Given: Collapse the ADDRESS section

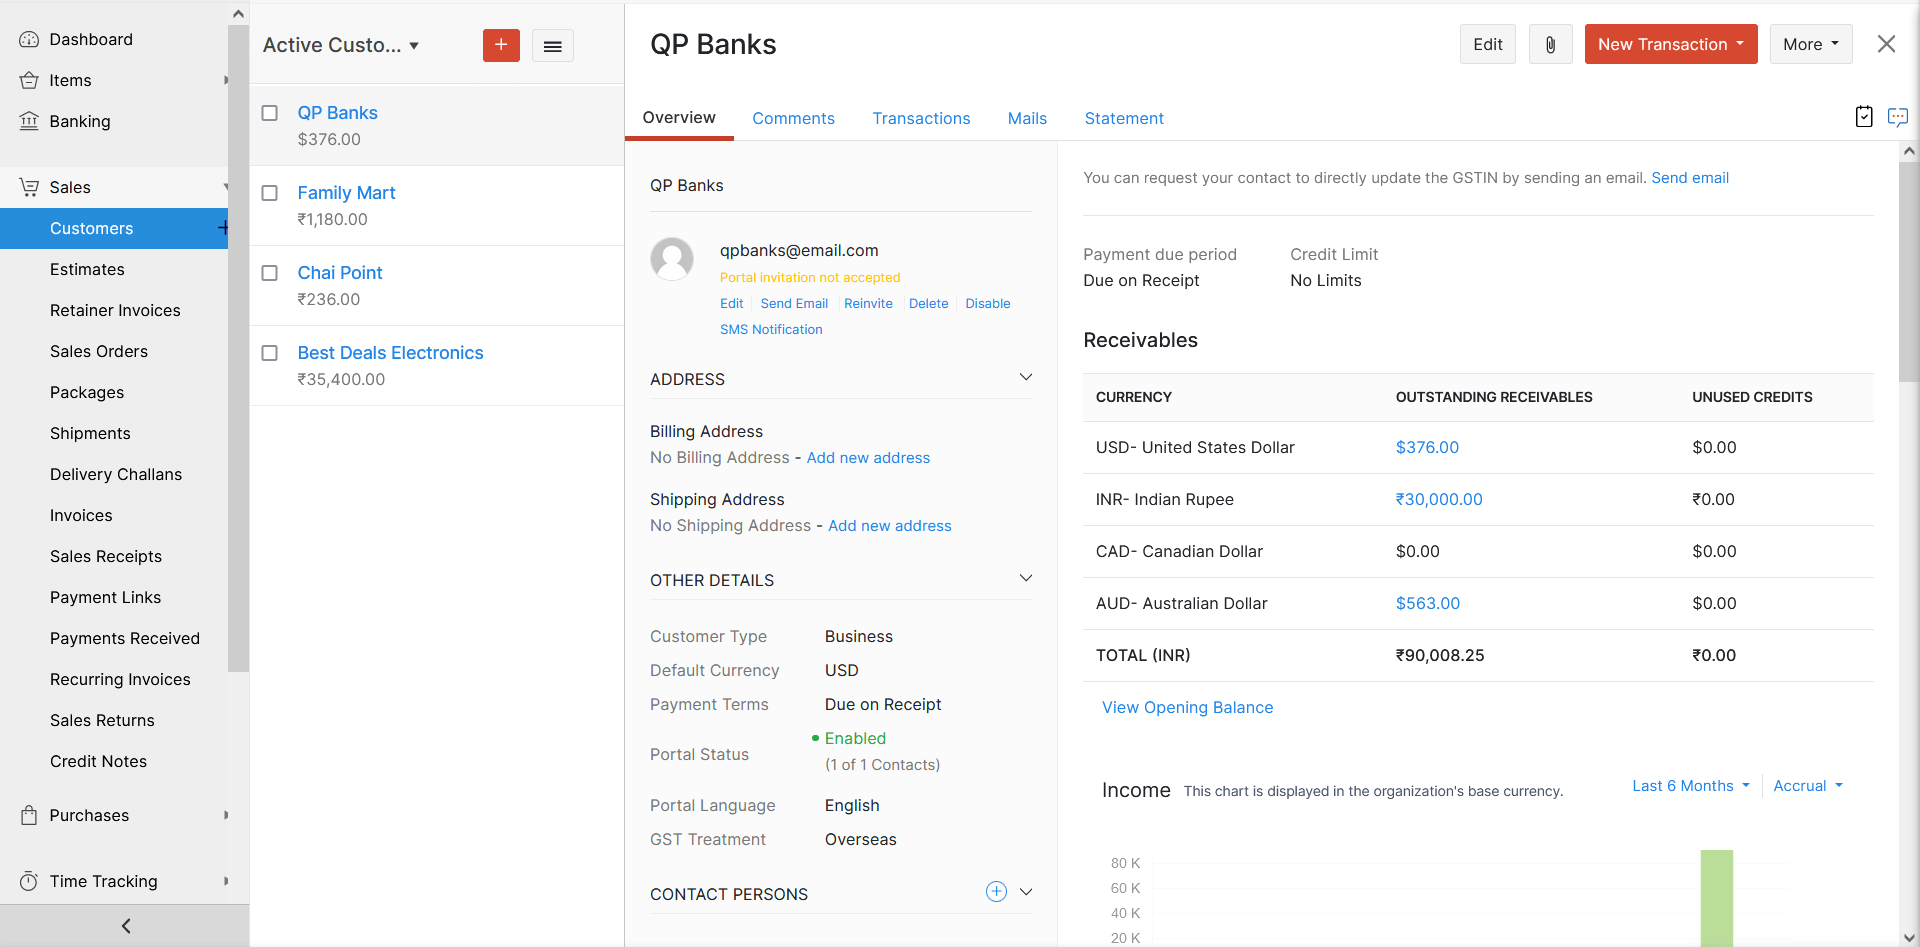Looking at the screenshot, I should [x=1026, y=377].
